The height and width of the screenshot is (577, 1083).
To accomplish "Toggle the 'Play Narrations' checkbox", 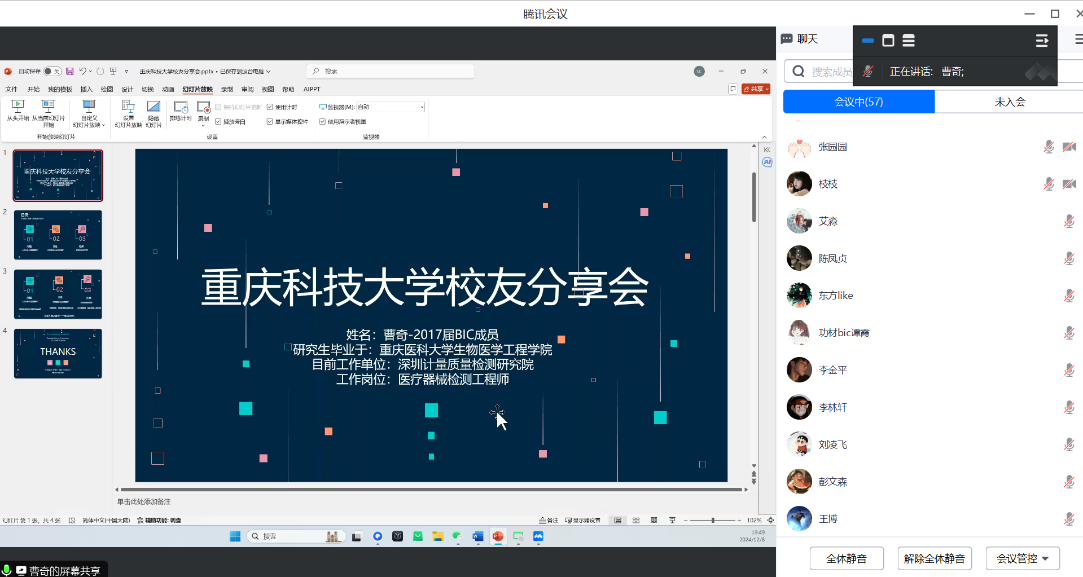I will [218, 122].
